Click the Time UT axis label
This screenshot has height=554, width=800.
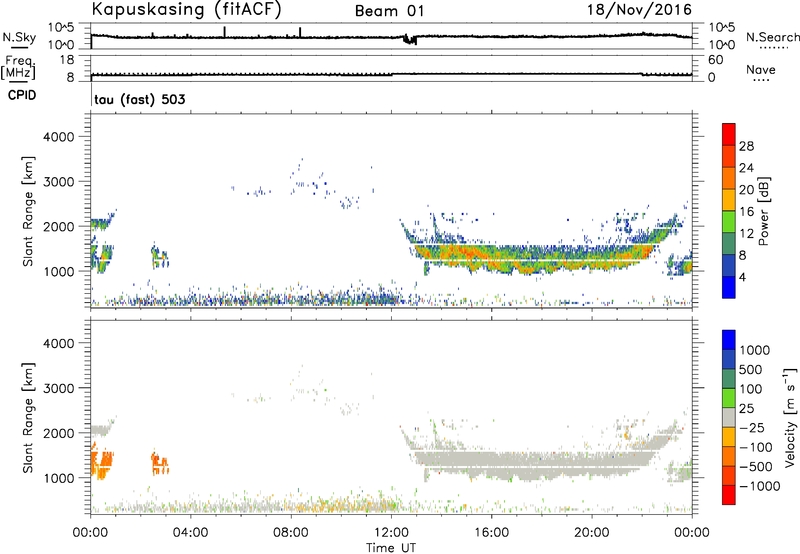[391, 548]
